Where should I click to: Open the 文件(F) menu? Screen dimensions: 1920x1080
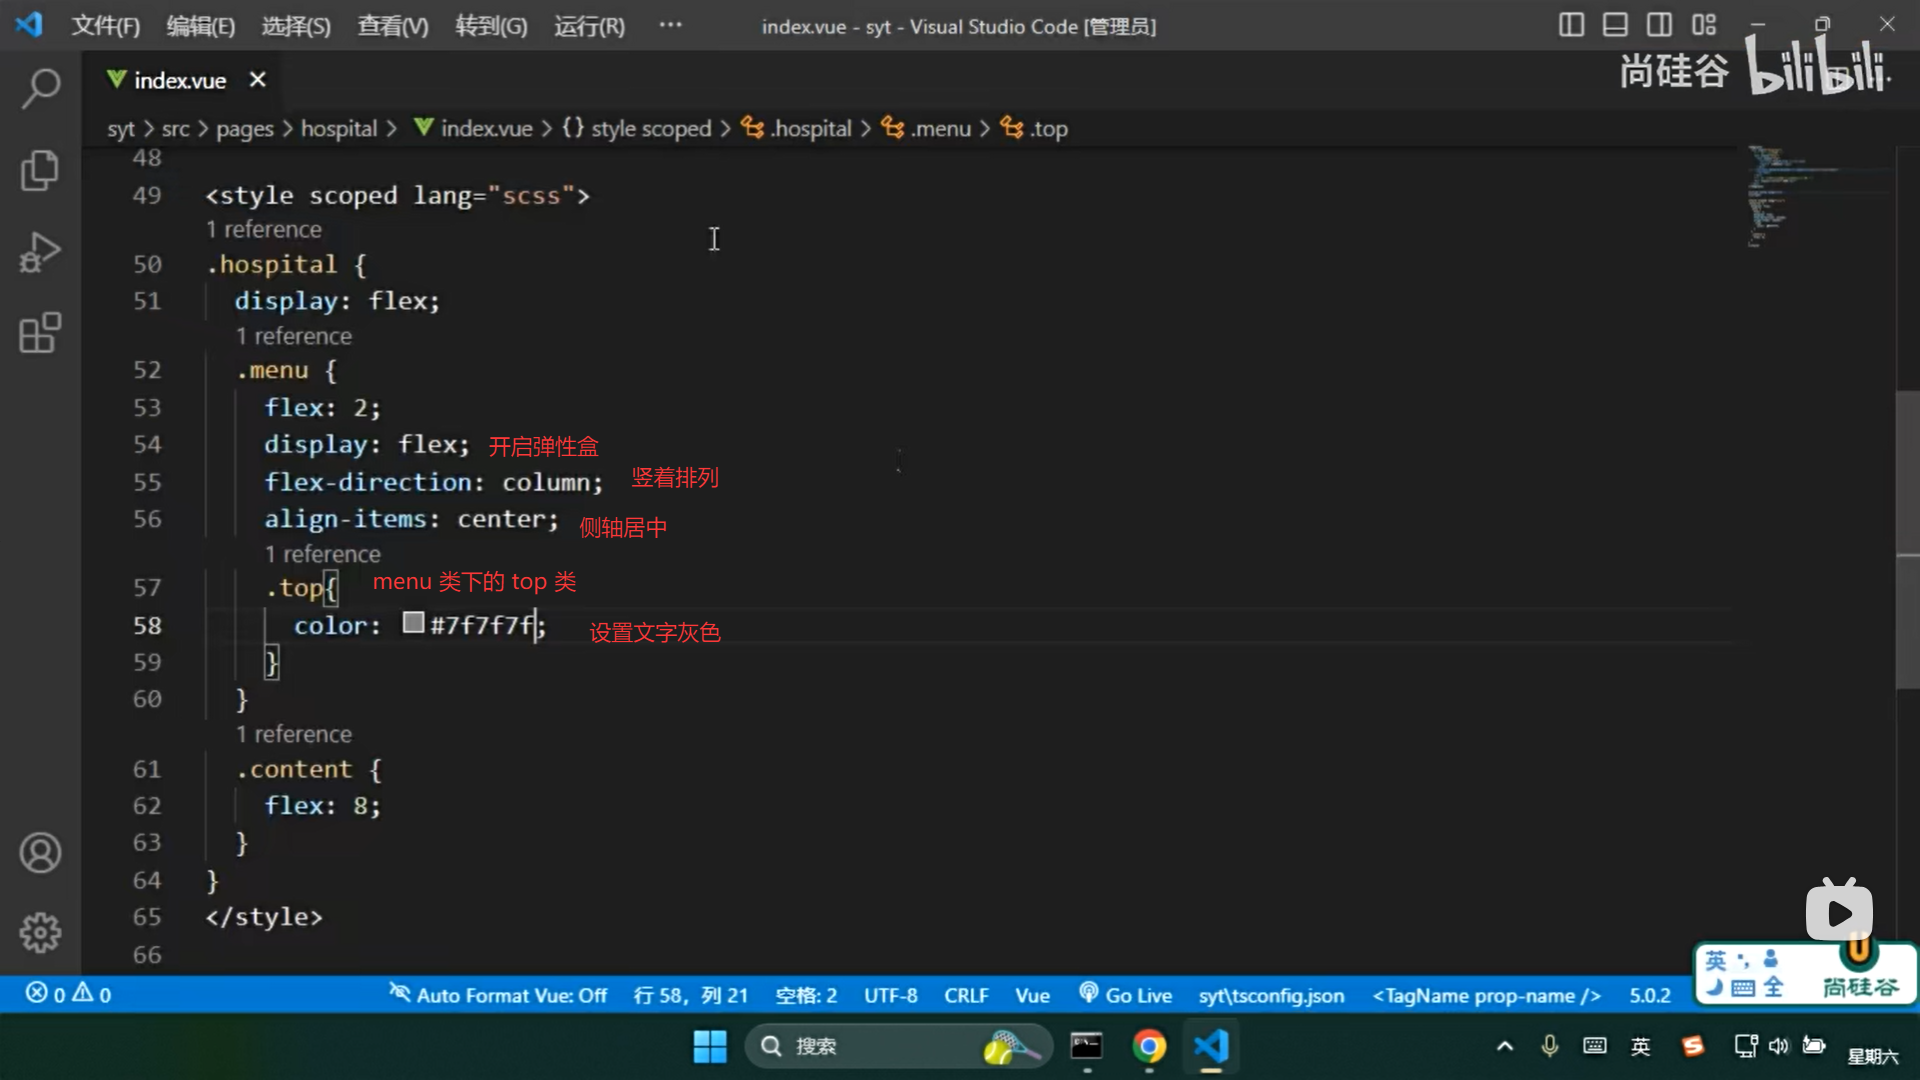point(105,26)
